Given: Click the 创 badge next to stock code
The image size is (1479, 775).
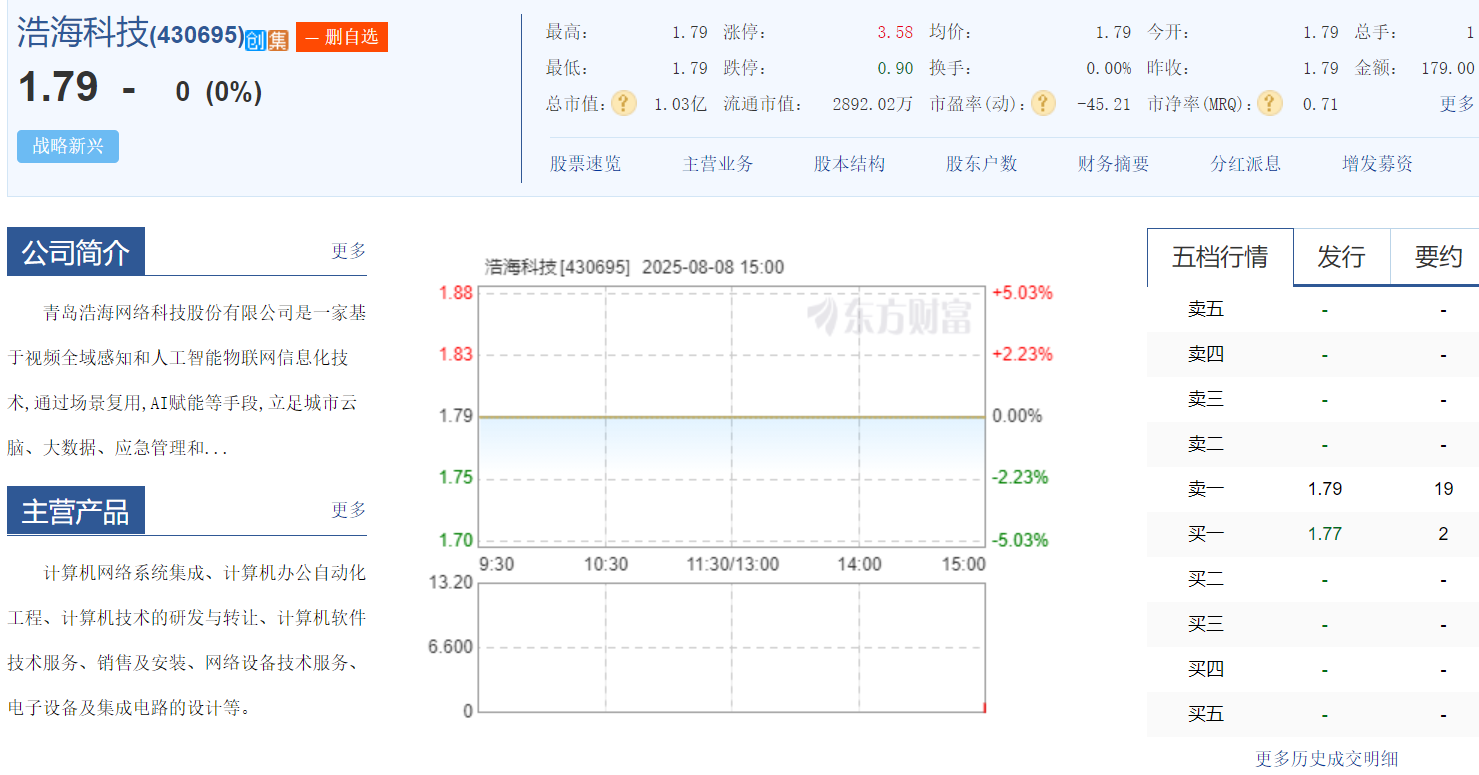Looking at the screenshot, I should 256,40.
